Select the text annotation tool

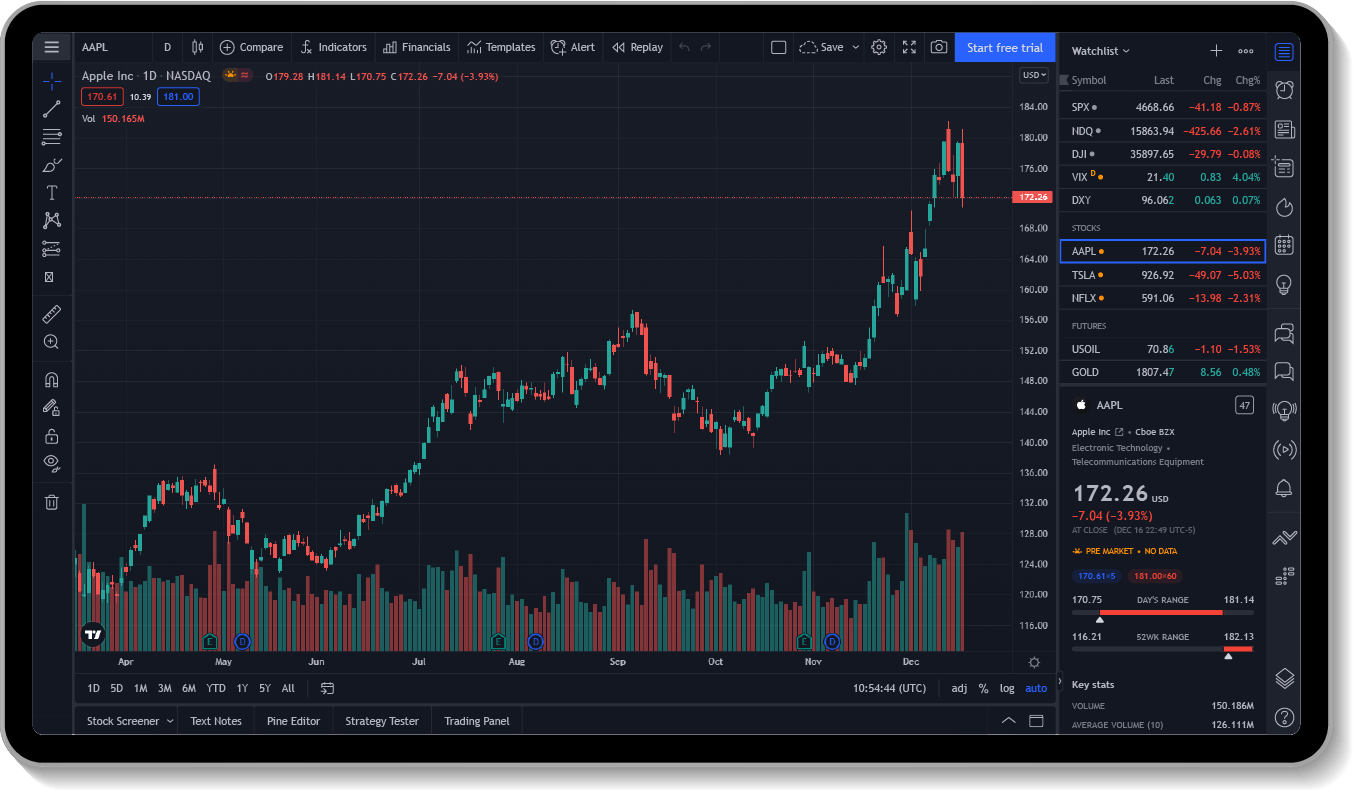click(x=52, y=193)
